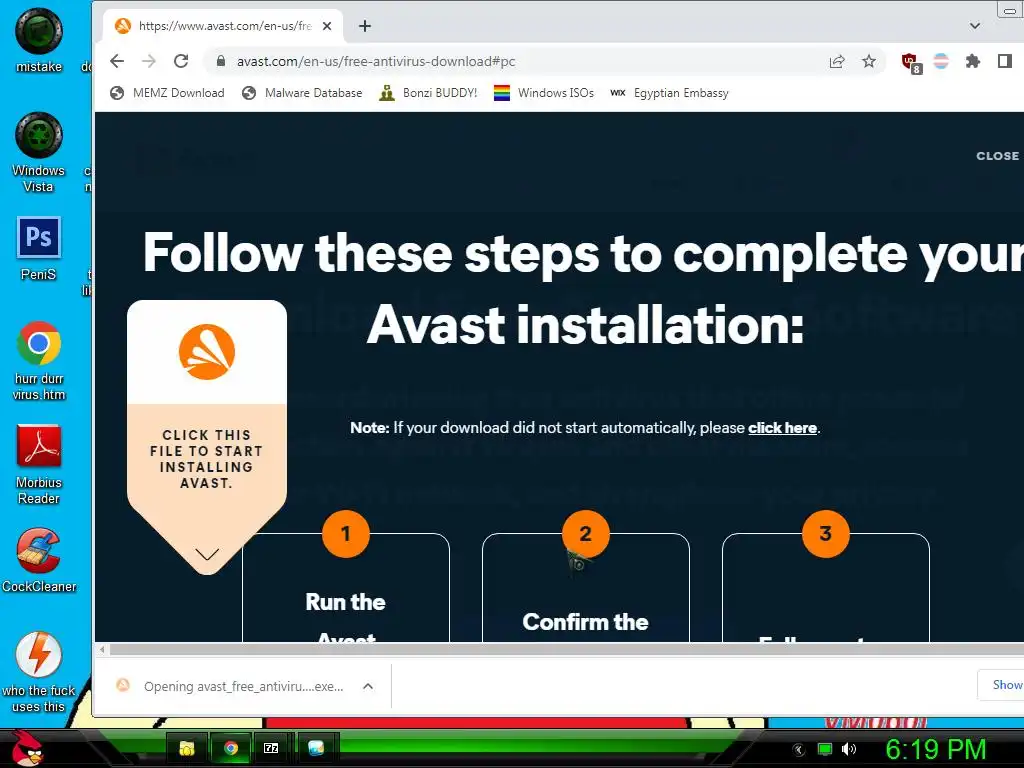
Task: Click the step 1 orange circle
Action: tap(346, 534)
